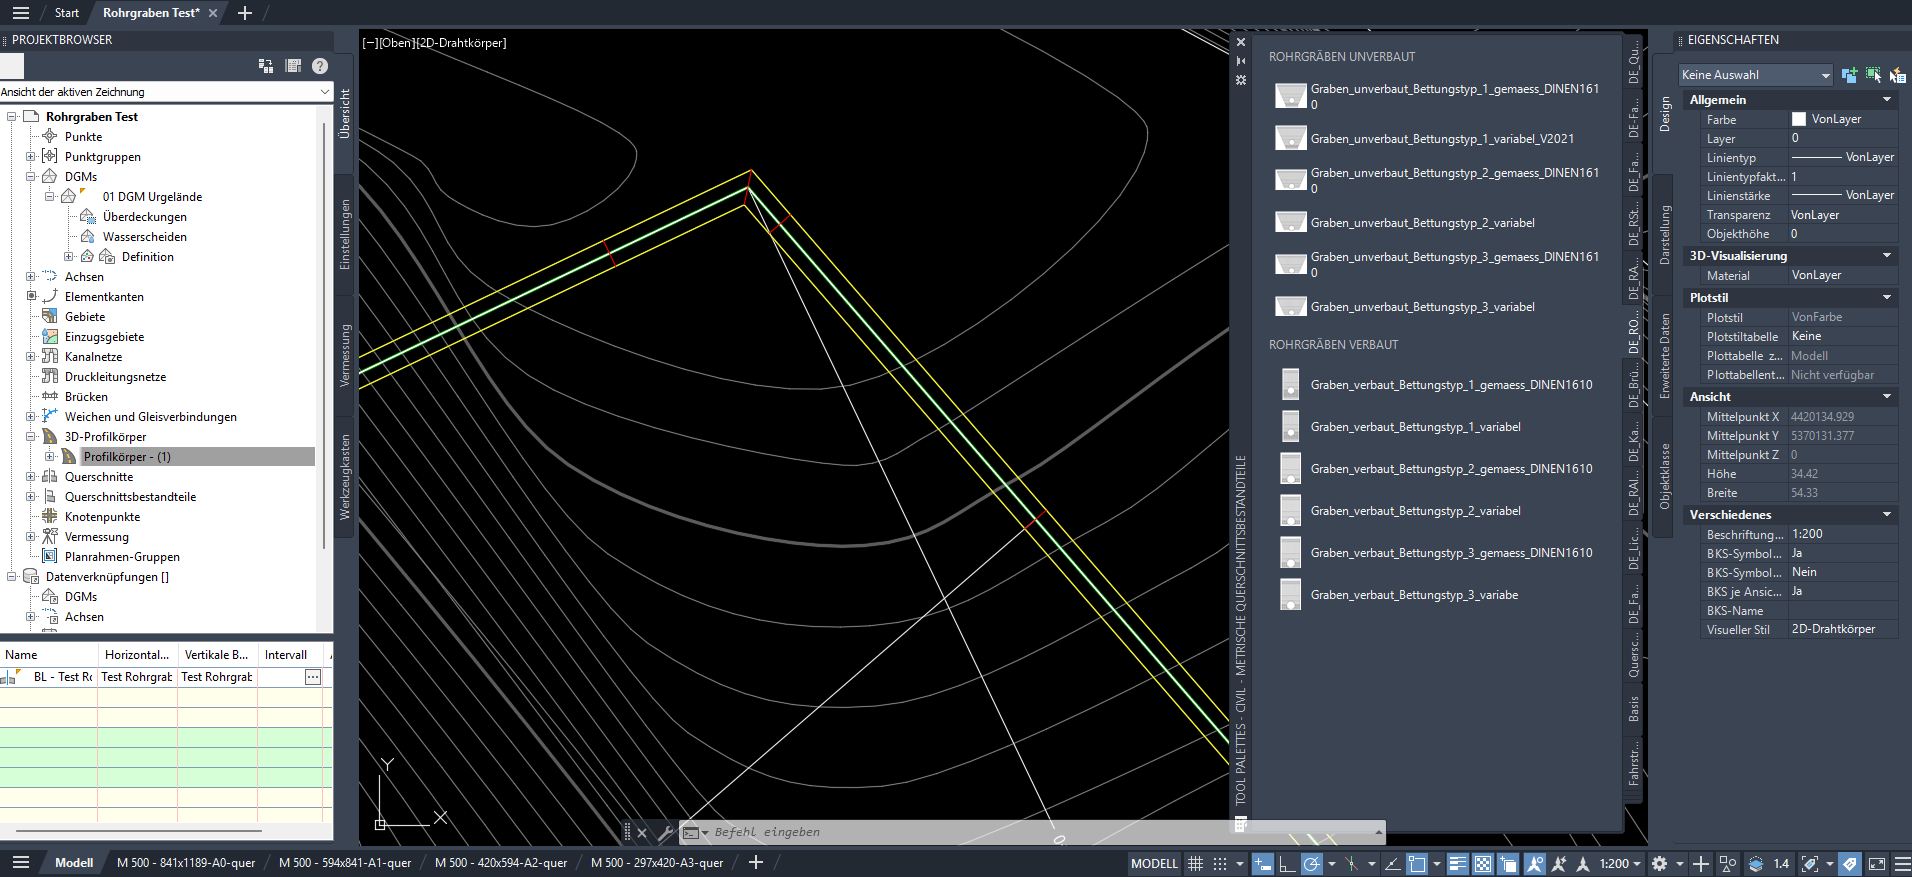1912x877 pixels.
Task: Toggle grid display in status bar
Action: [1195, 863]
